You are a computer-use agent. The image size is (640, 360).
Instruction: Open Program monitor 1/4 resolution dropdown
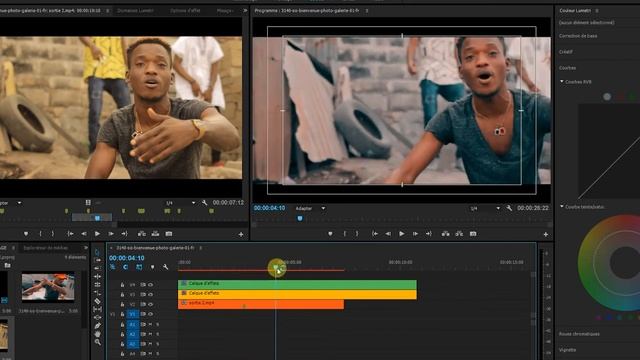pyautogui.click(x=485, y=208)
